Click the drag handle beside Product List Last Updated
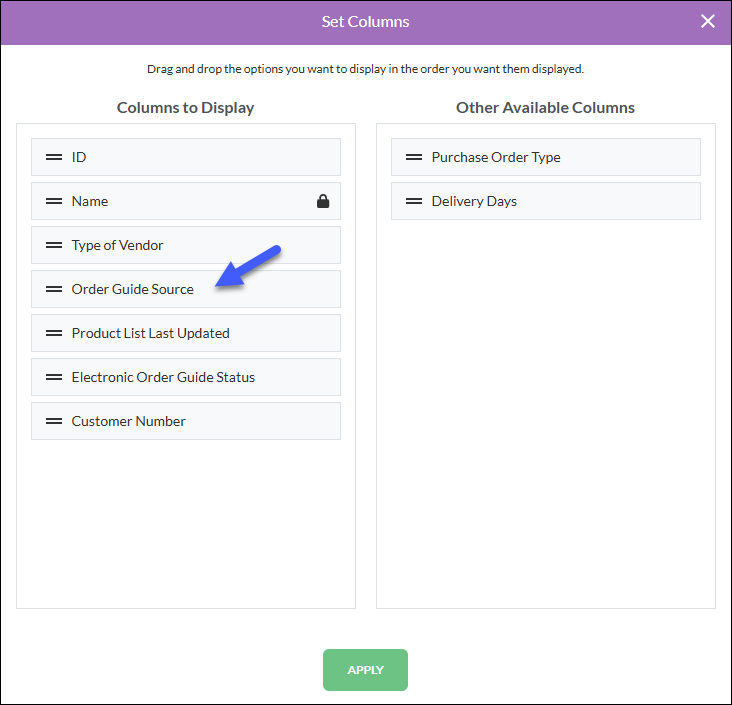 (54, 333)
